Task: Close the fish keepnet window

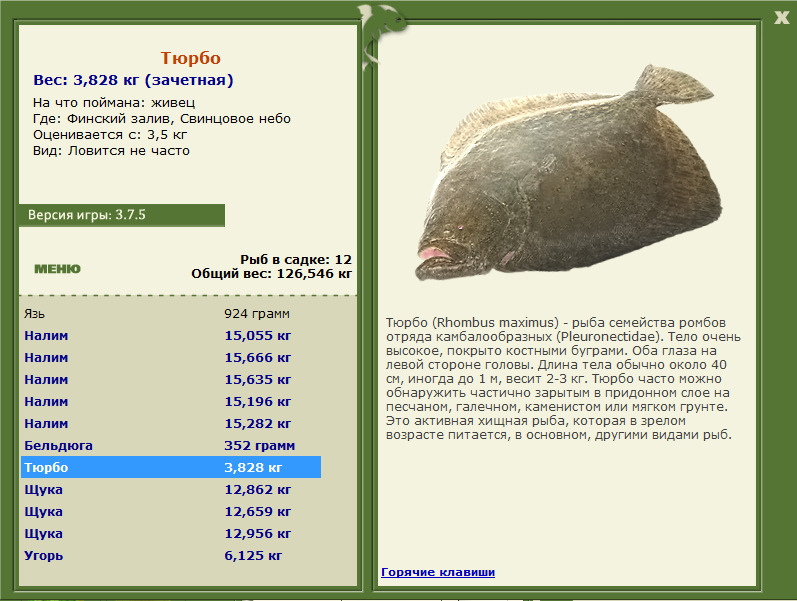Action: [781, 18]
